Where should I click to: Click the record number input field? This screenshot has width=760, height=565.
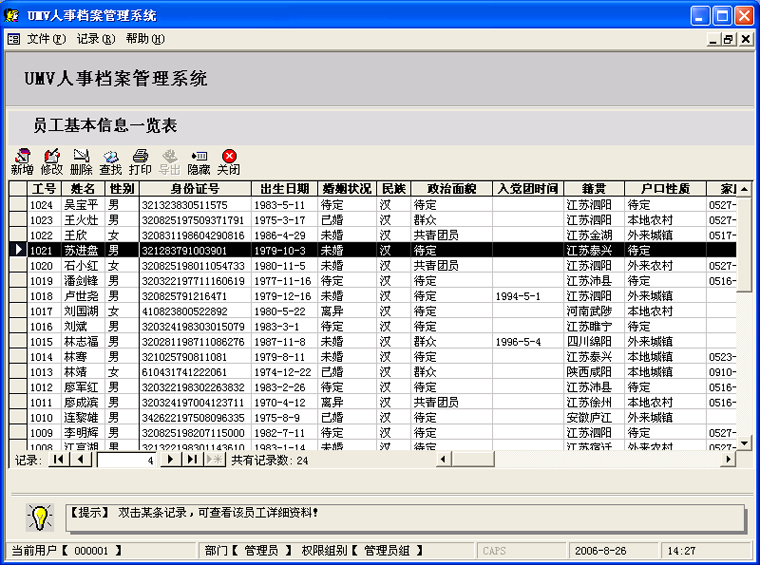click(x=126, y=460)
